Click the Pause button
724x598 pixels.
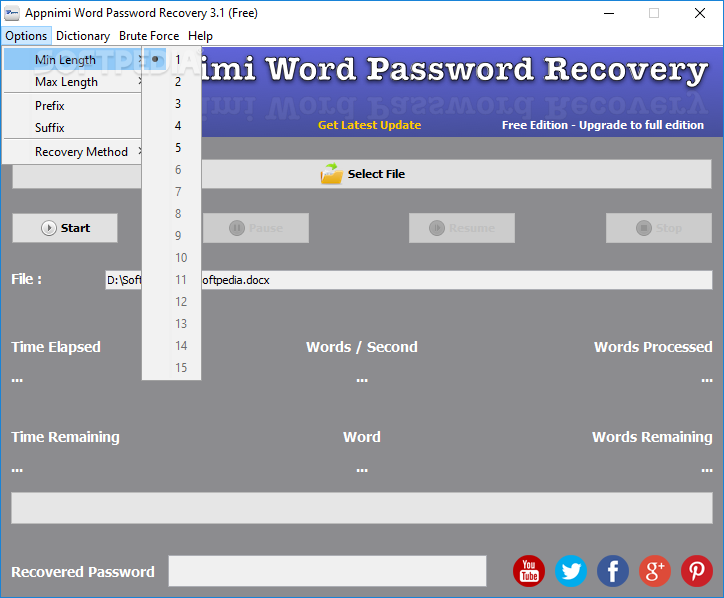[256, 228]
